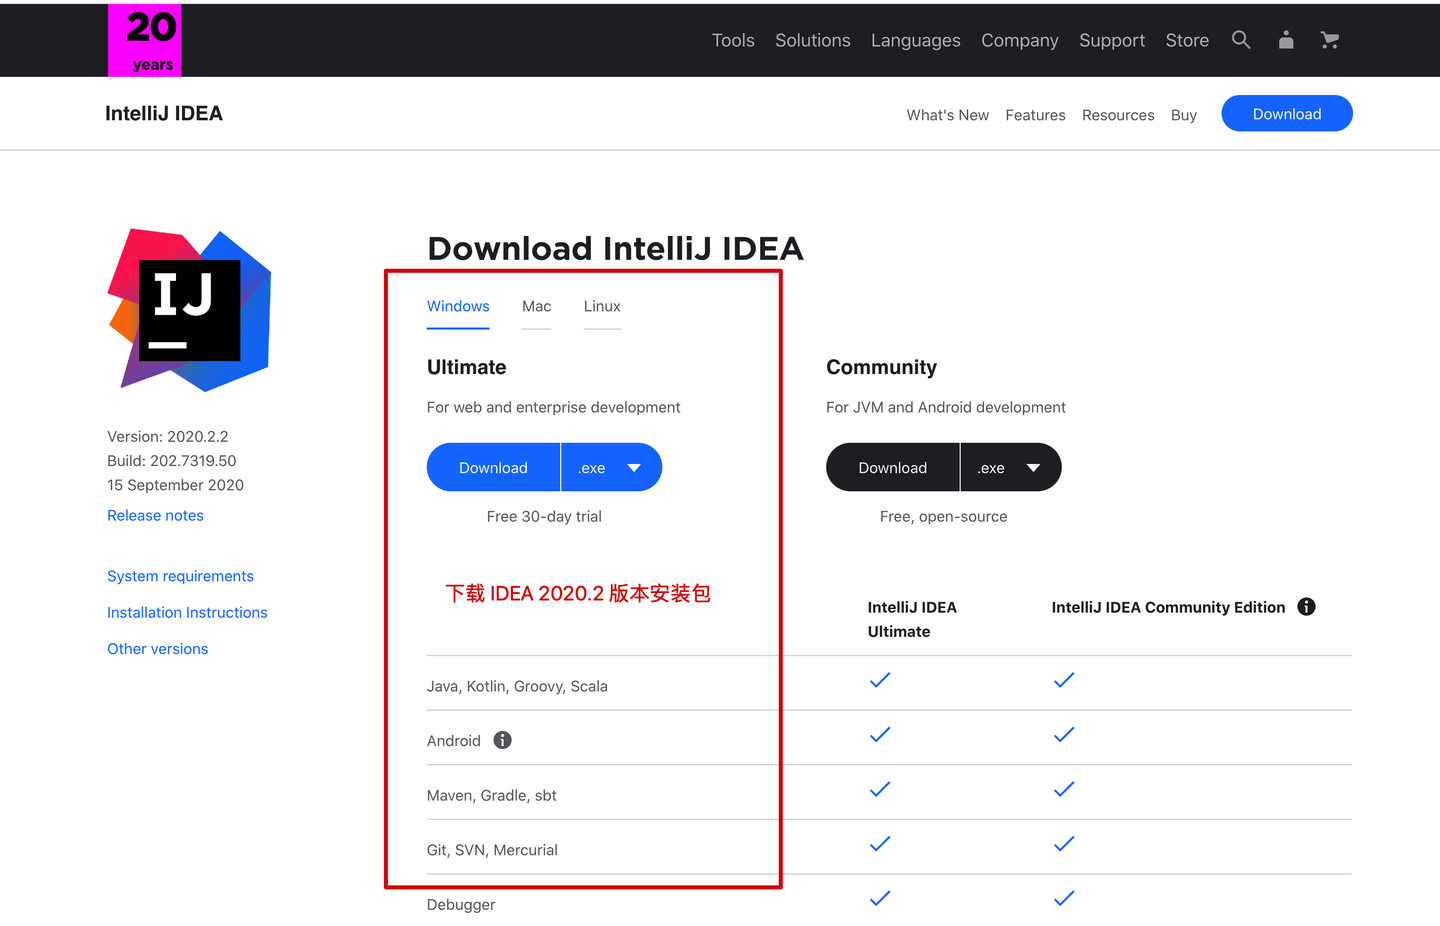
Task: Open Installation Instructions link
Action: (188, 612)
